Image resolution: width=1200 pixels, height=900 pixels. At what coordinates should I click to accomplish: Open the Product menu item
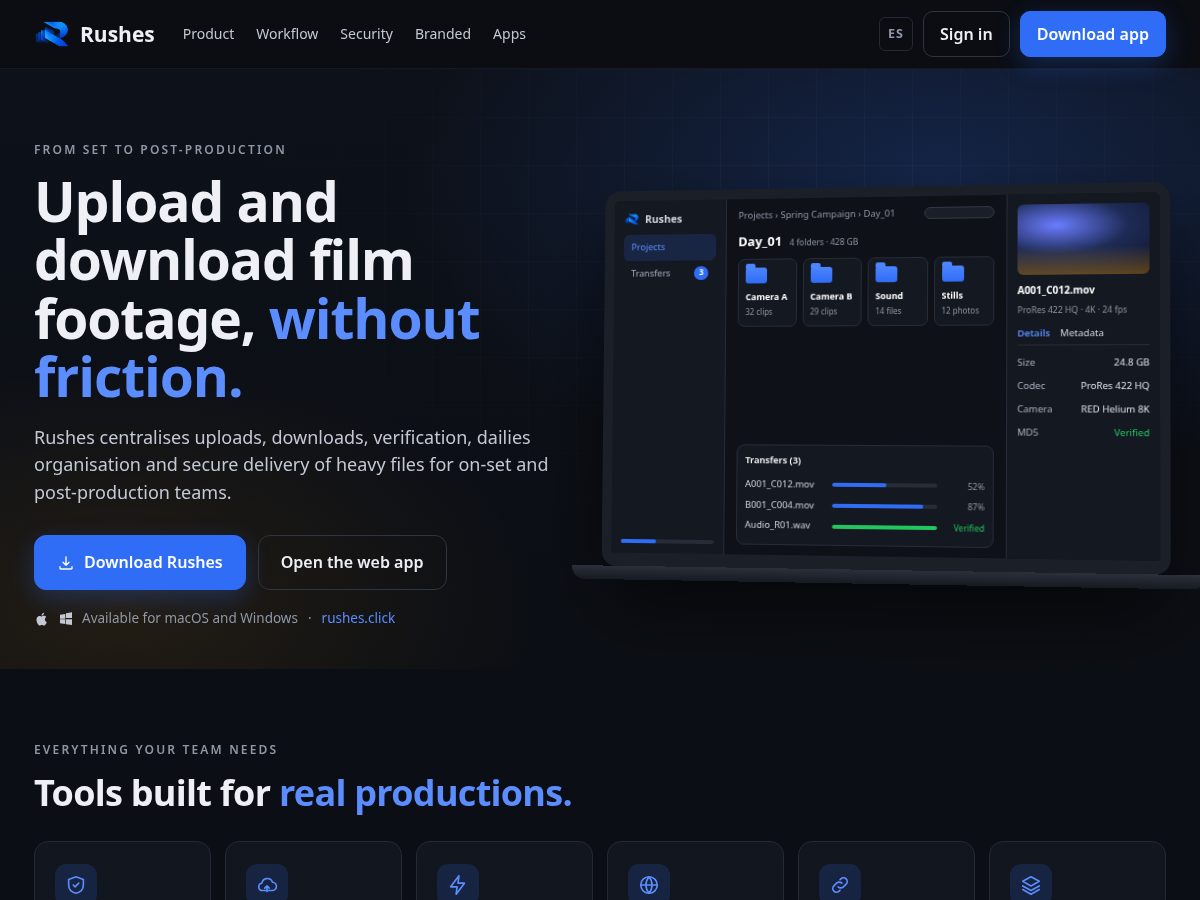pyautogui.click(x=208, y=34)
